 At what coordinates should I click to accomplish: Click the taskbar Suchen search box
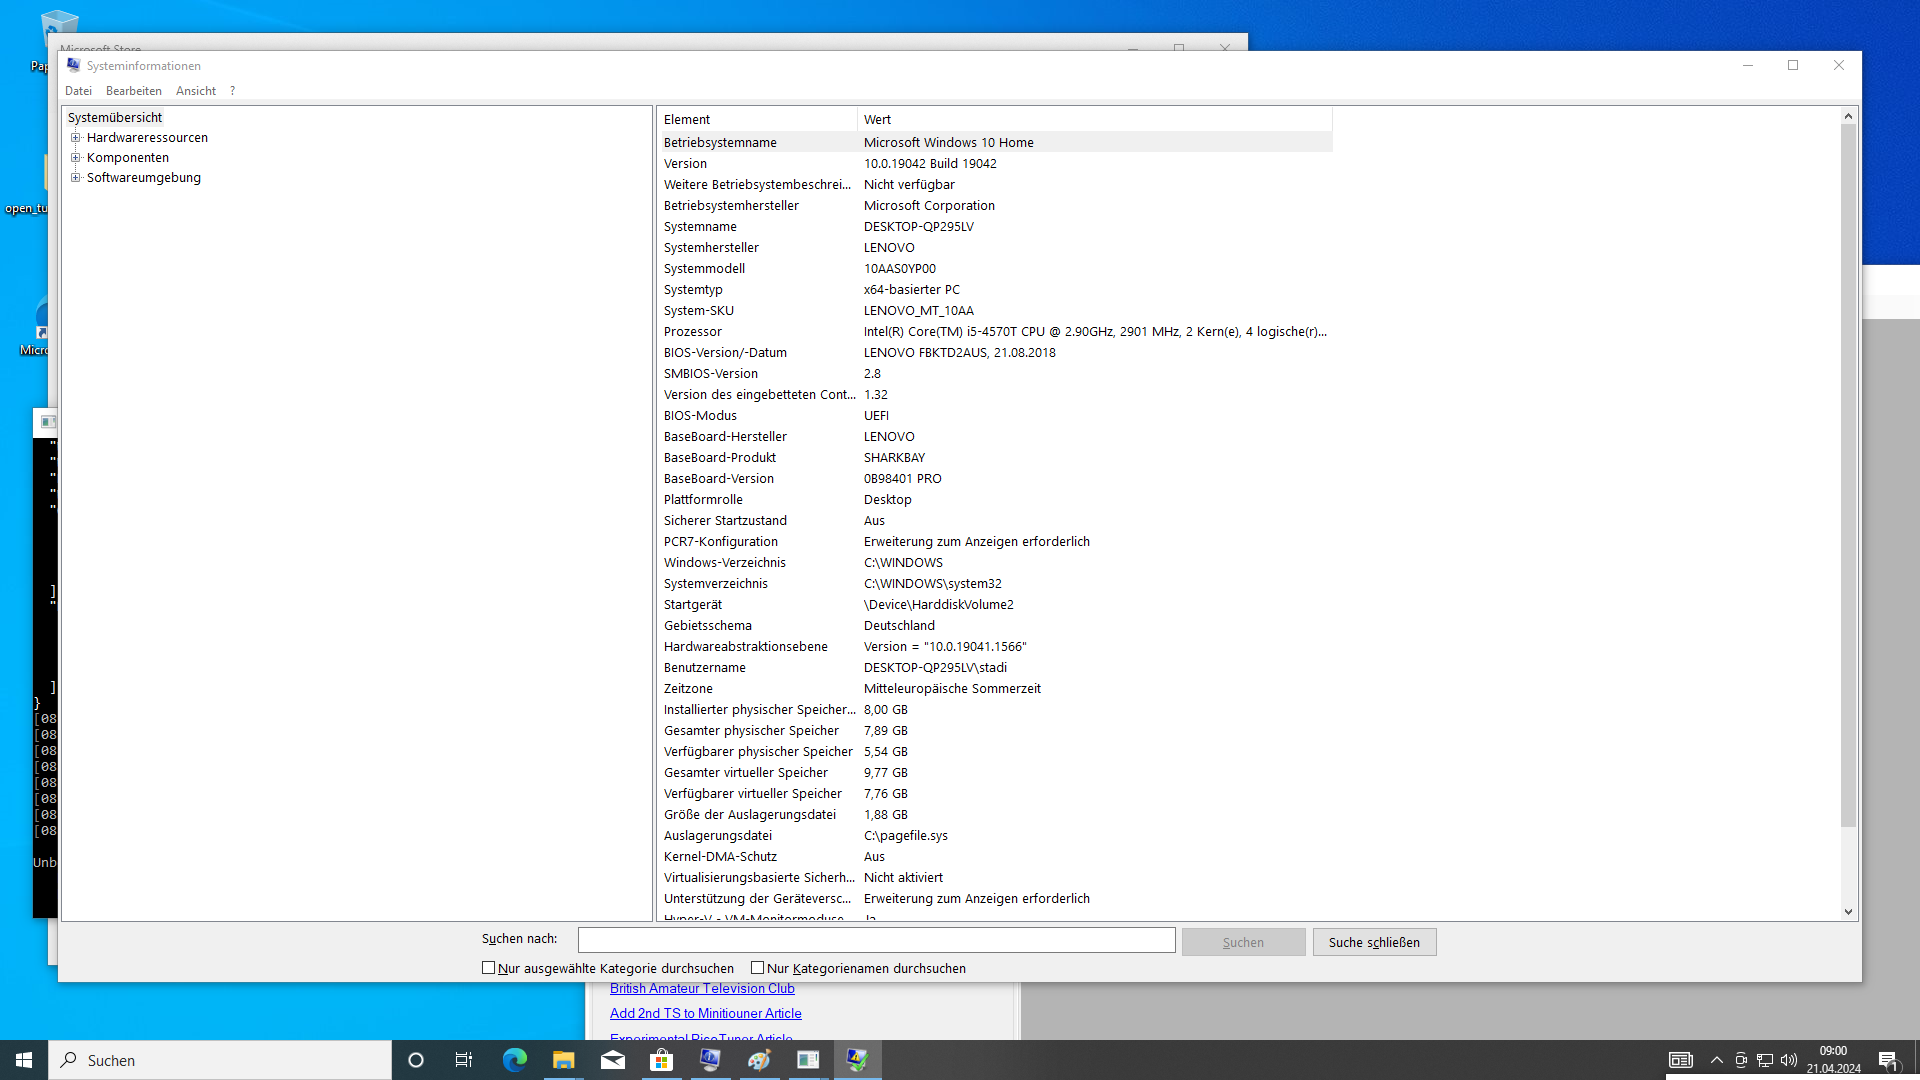[220, 1060]
